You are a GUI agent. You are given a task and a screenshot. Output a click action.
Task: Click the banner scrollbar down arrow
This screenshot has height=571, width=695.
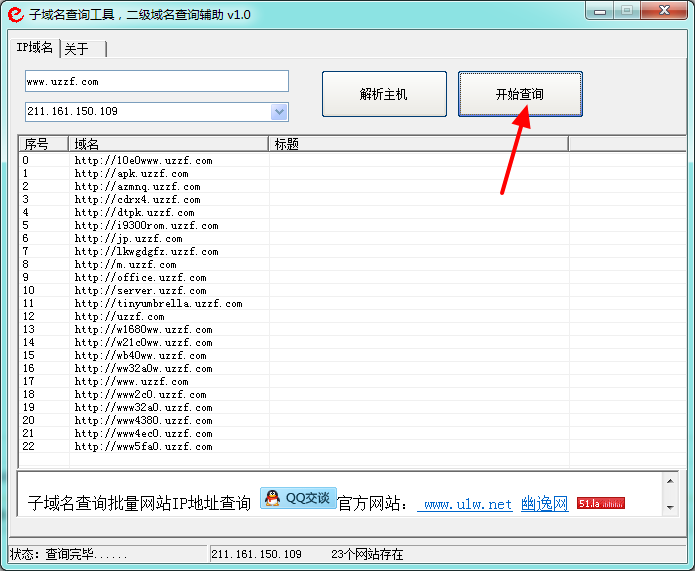click(670, 507)
